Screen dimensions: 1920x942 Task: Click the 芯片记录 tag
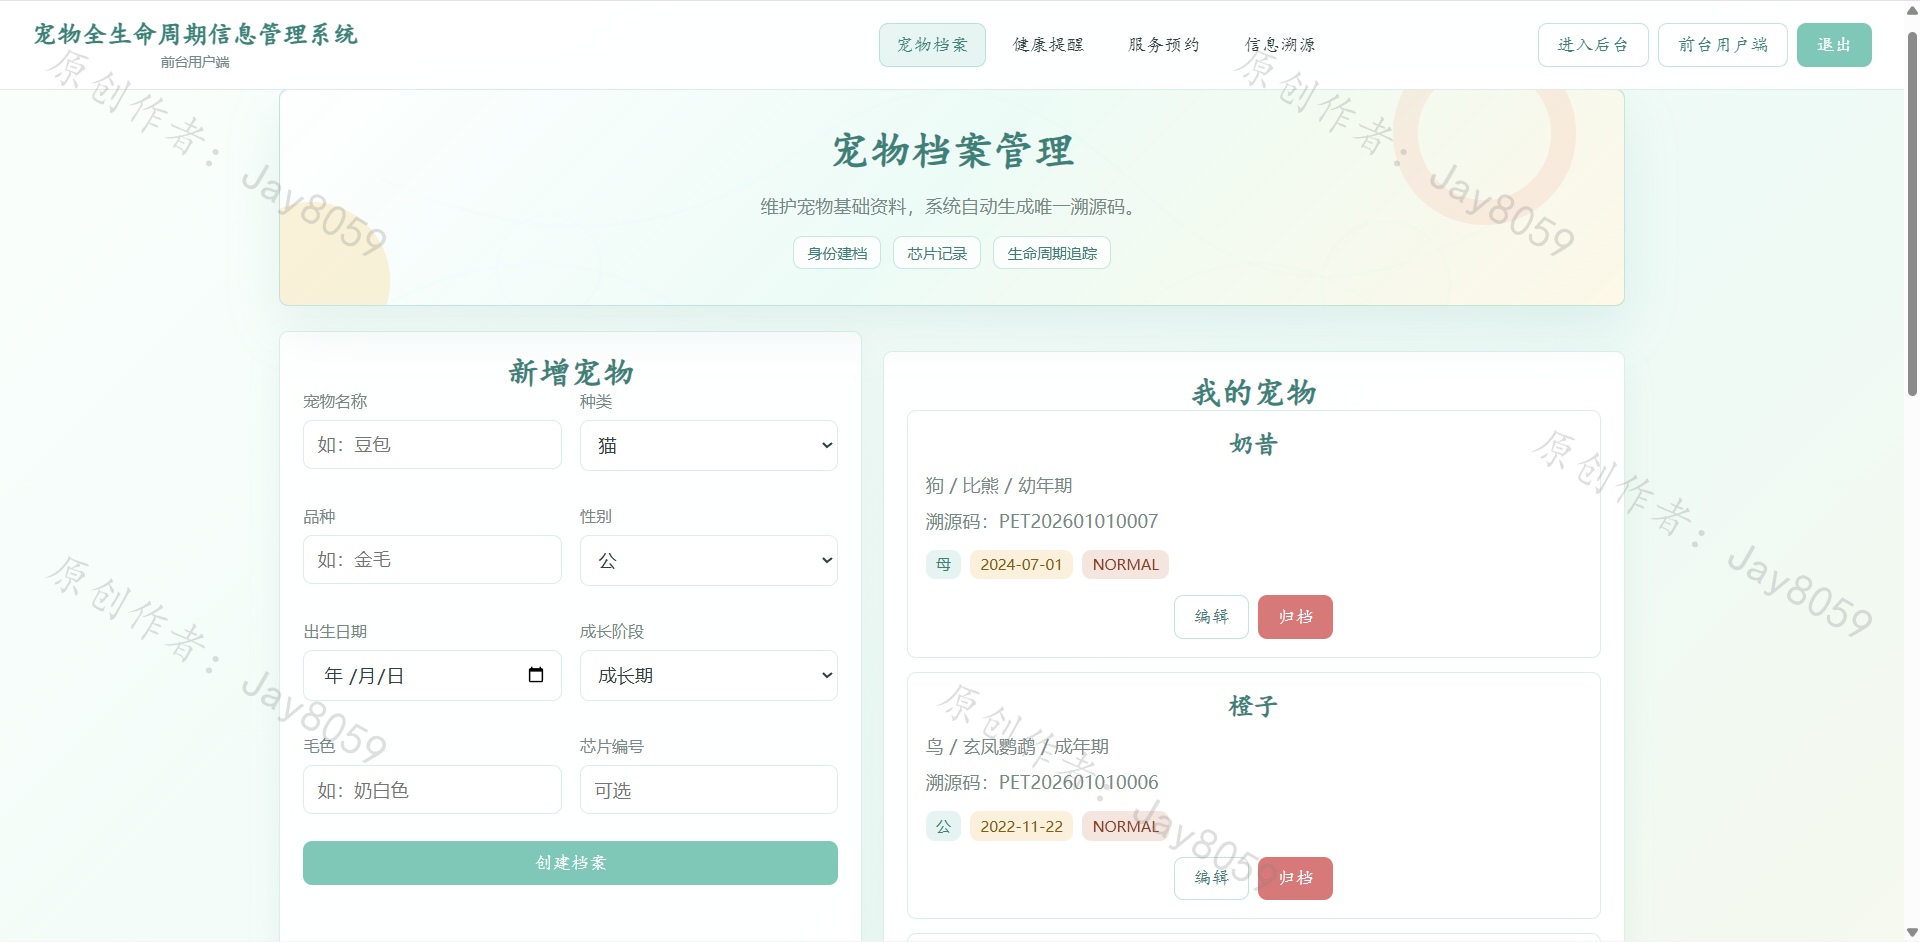(937, 253)
